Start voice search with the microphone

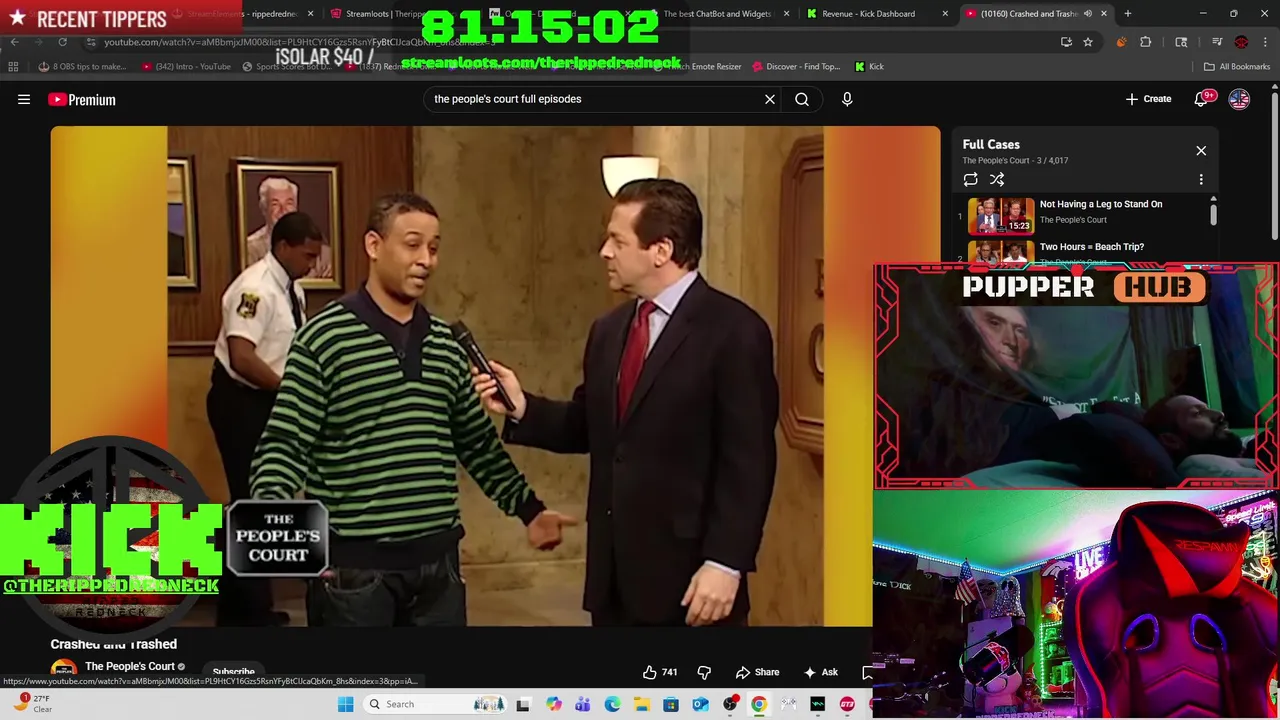(847, 99)
